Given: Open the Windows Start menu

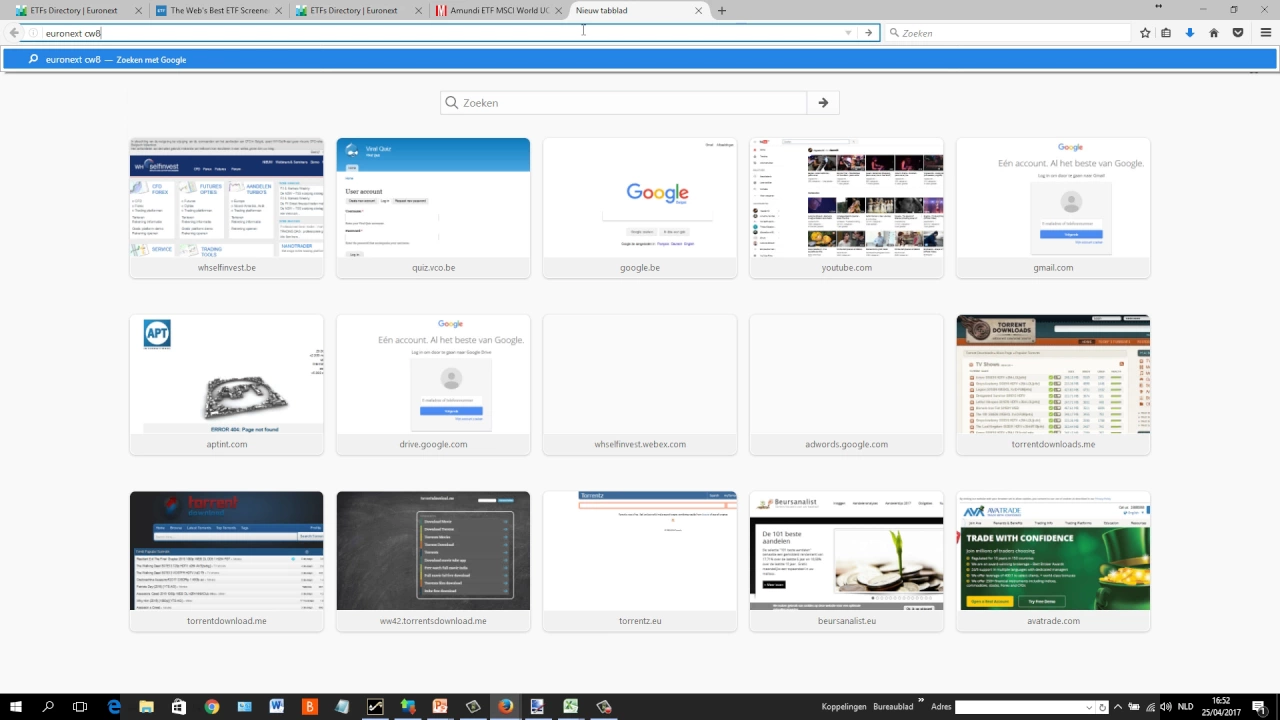Looking at the screenshot, I should pos(16,706).
